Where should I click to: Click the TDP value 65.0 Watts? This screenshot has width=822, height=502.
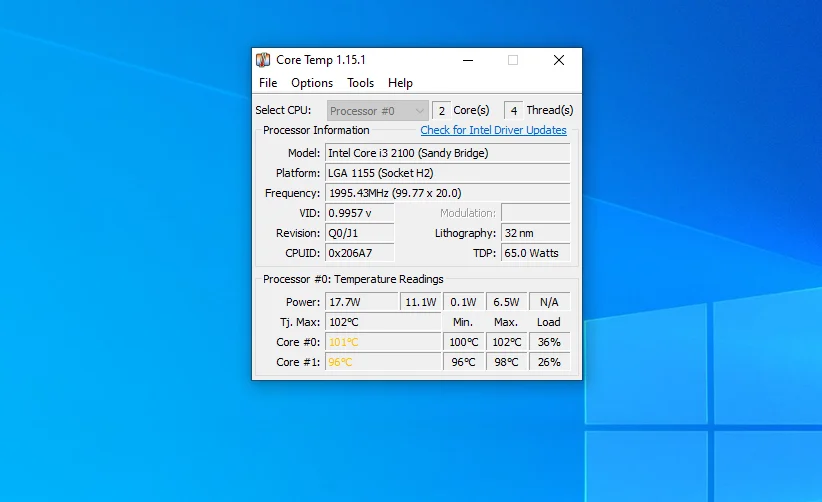[536, 253]
